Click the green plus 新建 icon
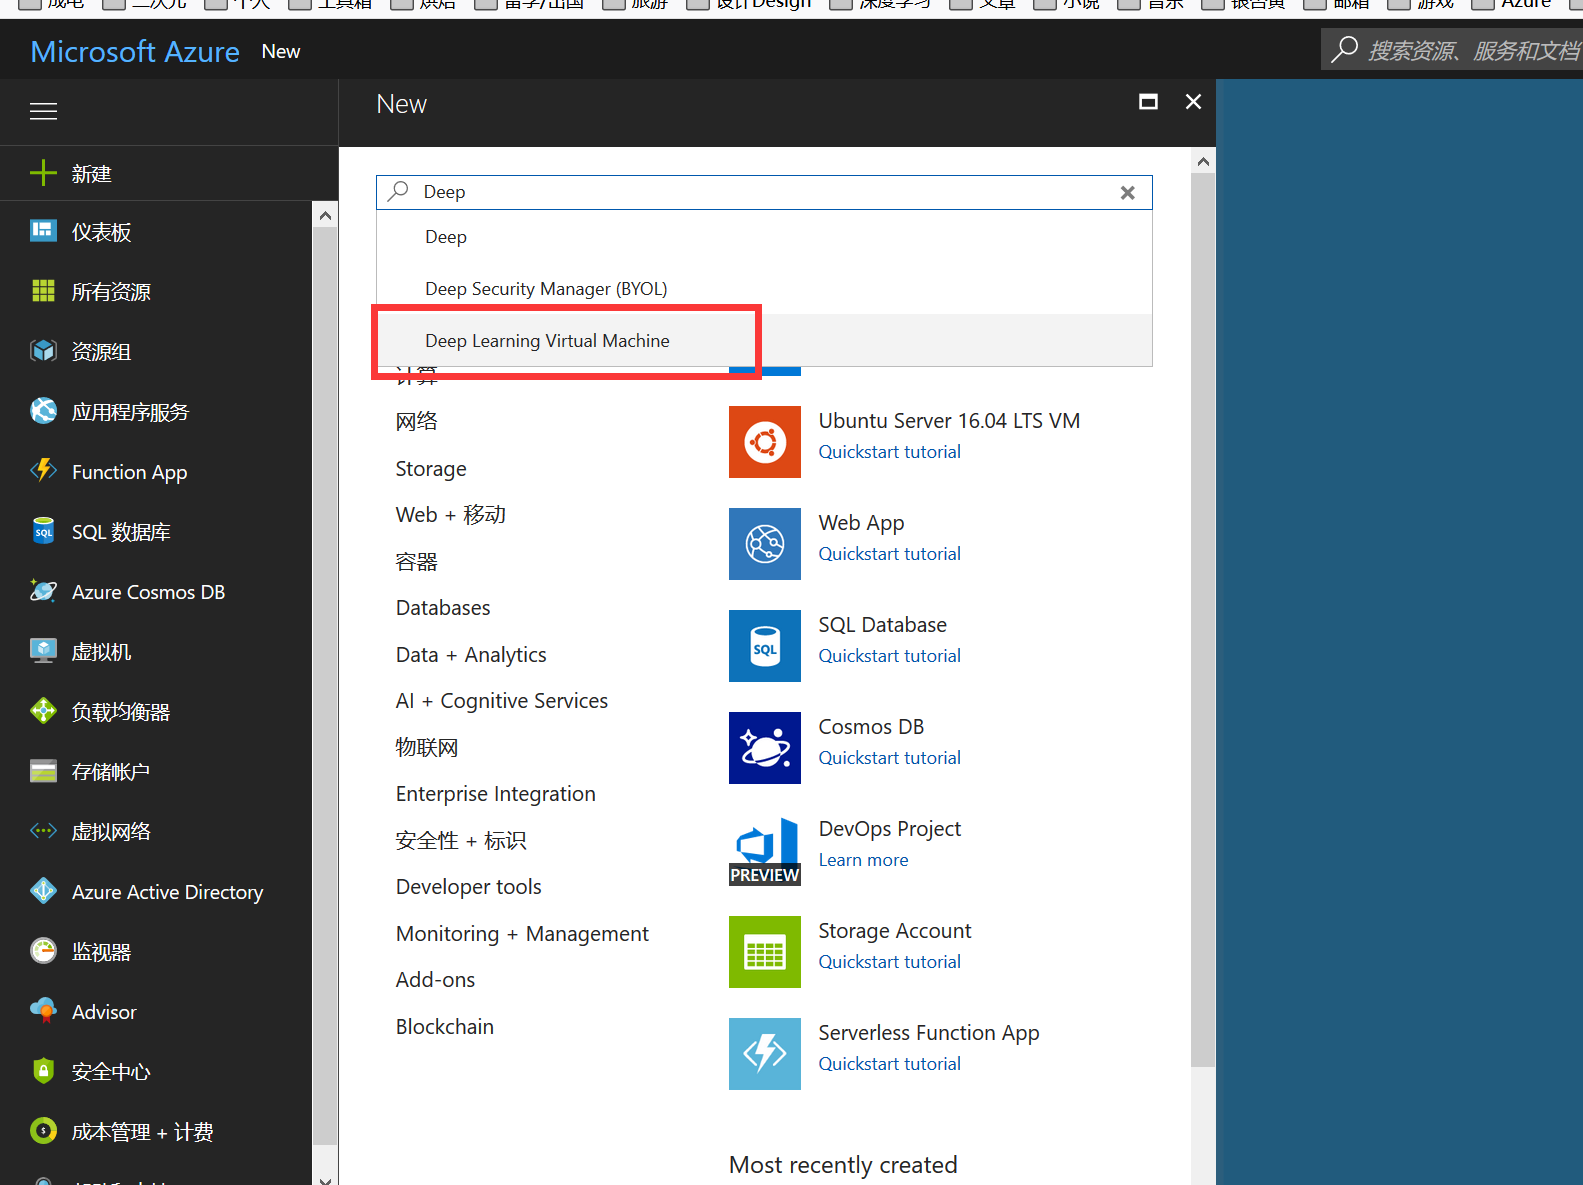This screenshot has height=1185, width=1583. tap(43, 173)
